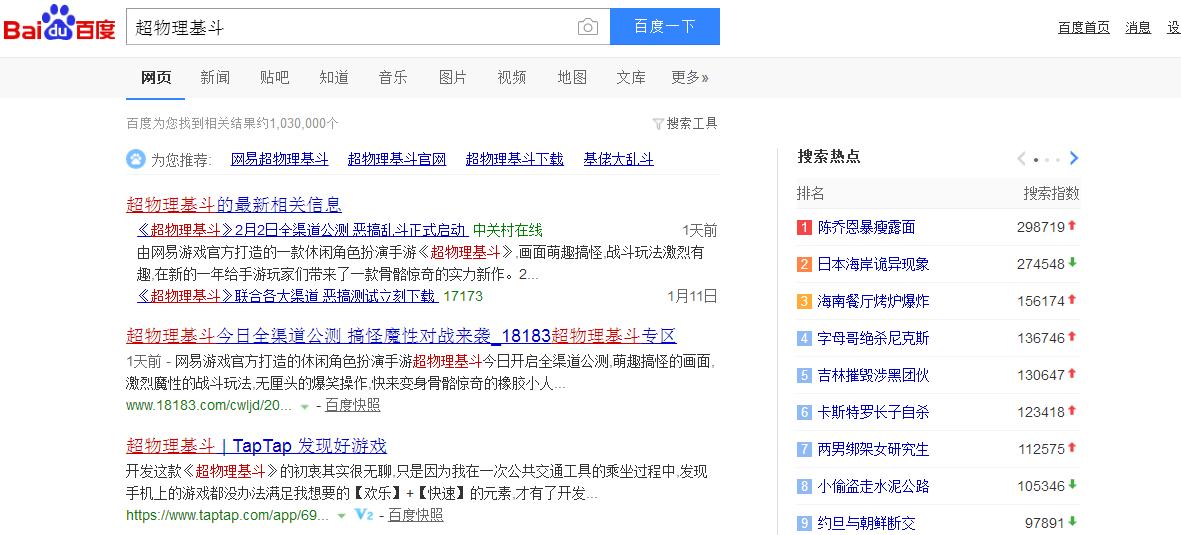The width and height of the screenshot is (1181, 535).
Task: Open hot search 卡斯特罗长子自杀
Action: tap(873, 412)
